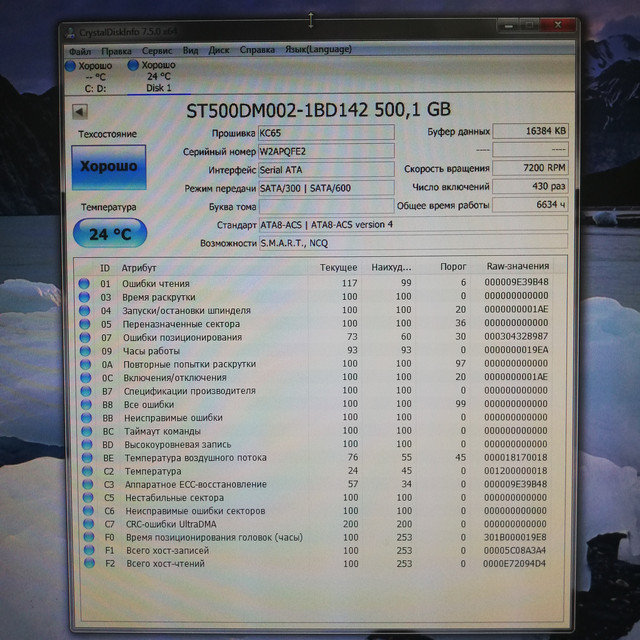Click the Raw-значения column header
This screenshot has height=640, width=640.
(x=517, y=267)
